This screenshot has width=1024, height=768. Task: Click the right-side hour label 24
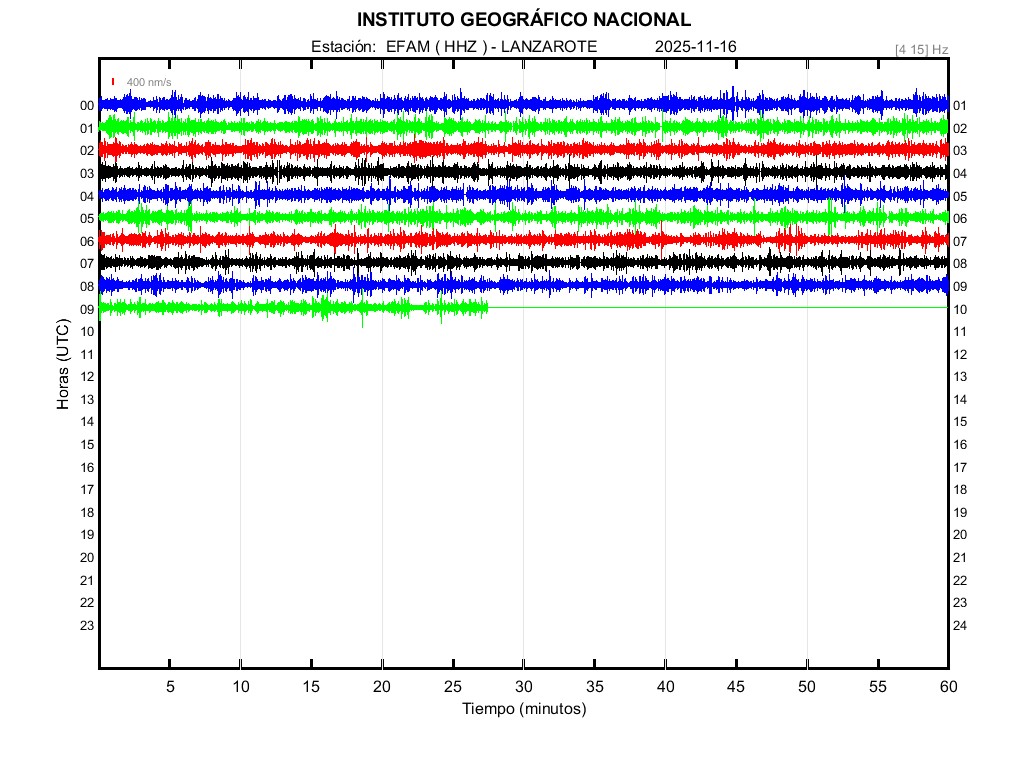pos(959,626)
